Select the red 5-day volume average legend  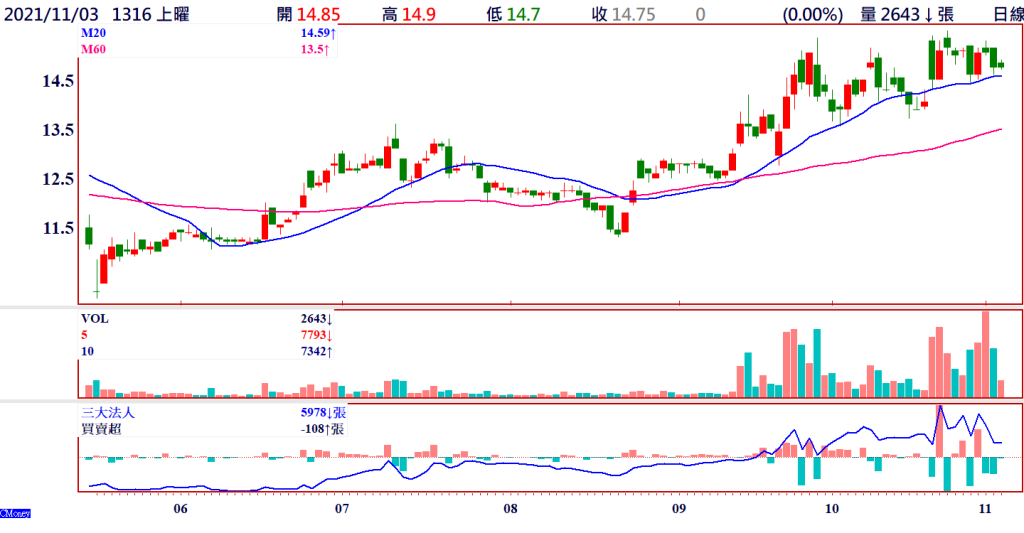(83, 335)
